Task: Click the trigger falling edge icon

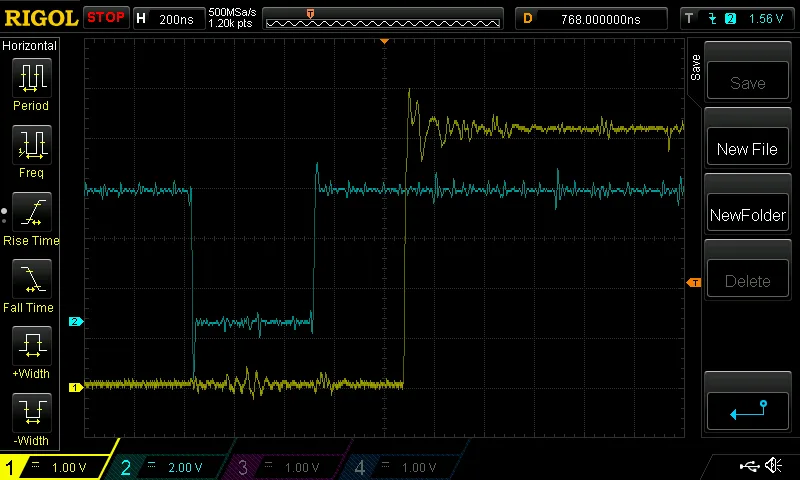Action: coord(712,19)
